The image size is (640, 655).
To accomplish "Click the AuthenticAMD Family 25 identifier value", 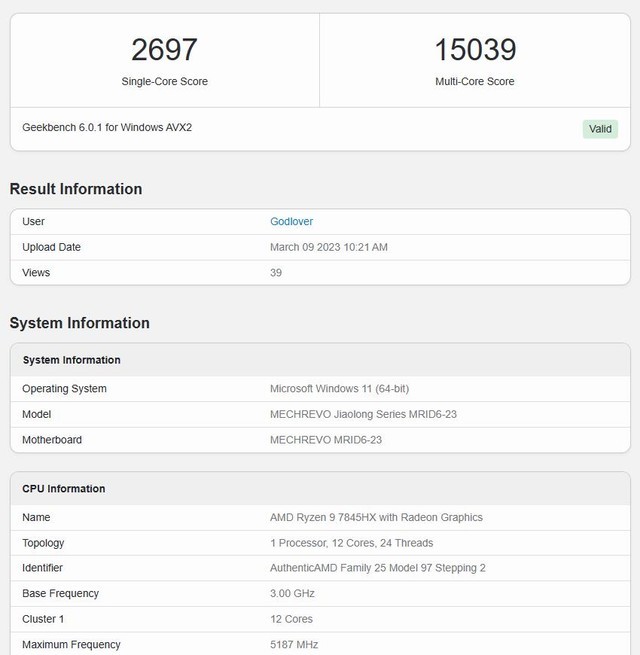I will [377, 568].
